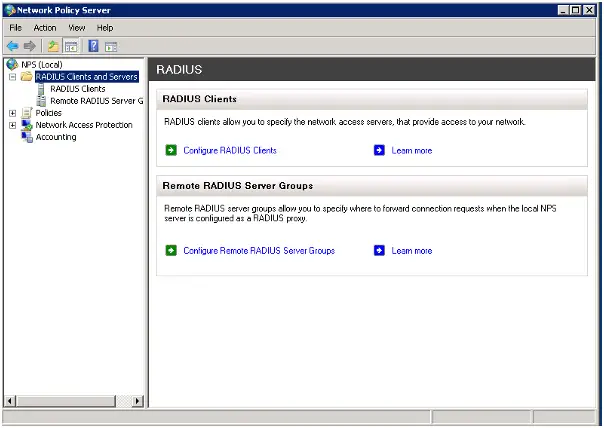Select Accounting tree item
The width and height of the screenshot is (604, 428).
[x=56, y=137]
